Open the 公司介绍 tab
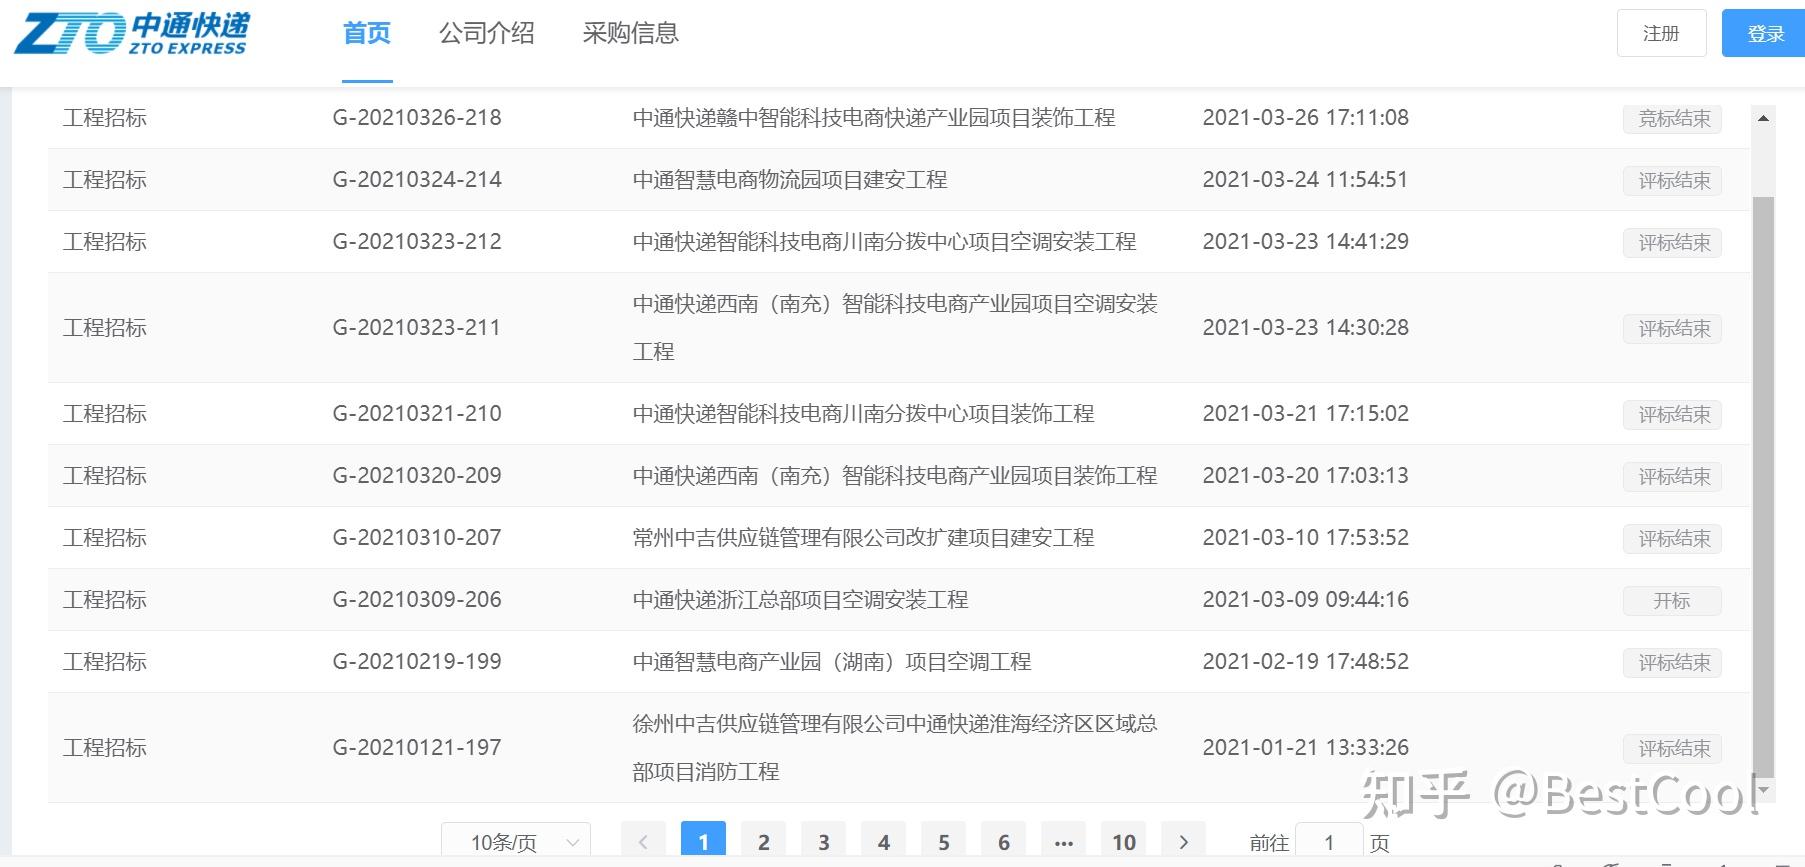The height and width of the screenshot is (867, 1805). (x=487, y=33)
